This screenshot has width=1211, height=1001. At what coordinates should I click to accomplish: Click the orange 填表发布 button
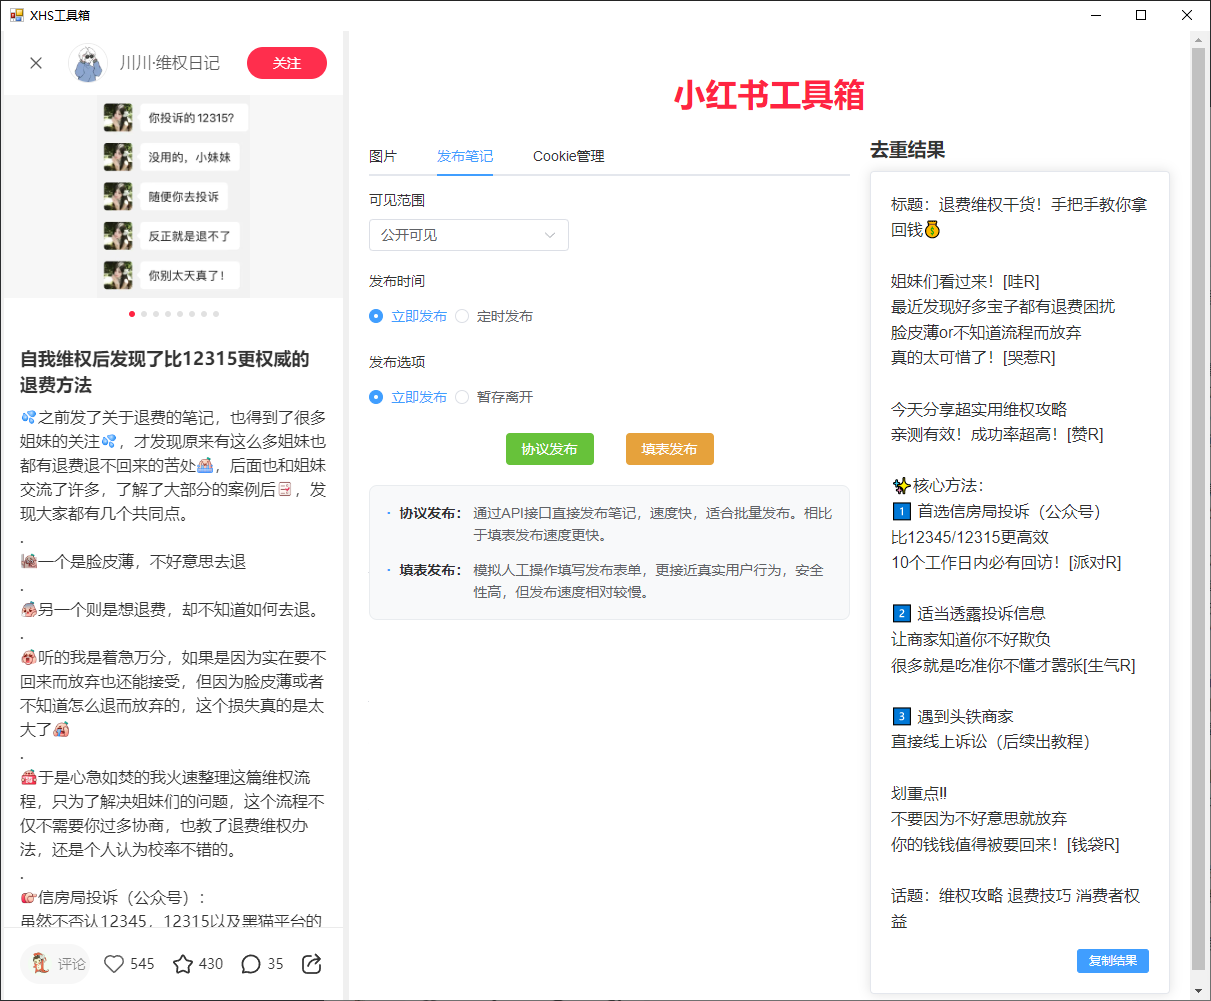(669, 449)
